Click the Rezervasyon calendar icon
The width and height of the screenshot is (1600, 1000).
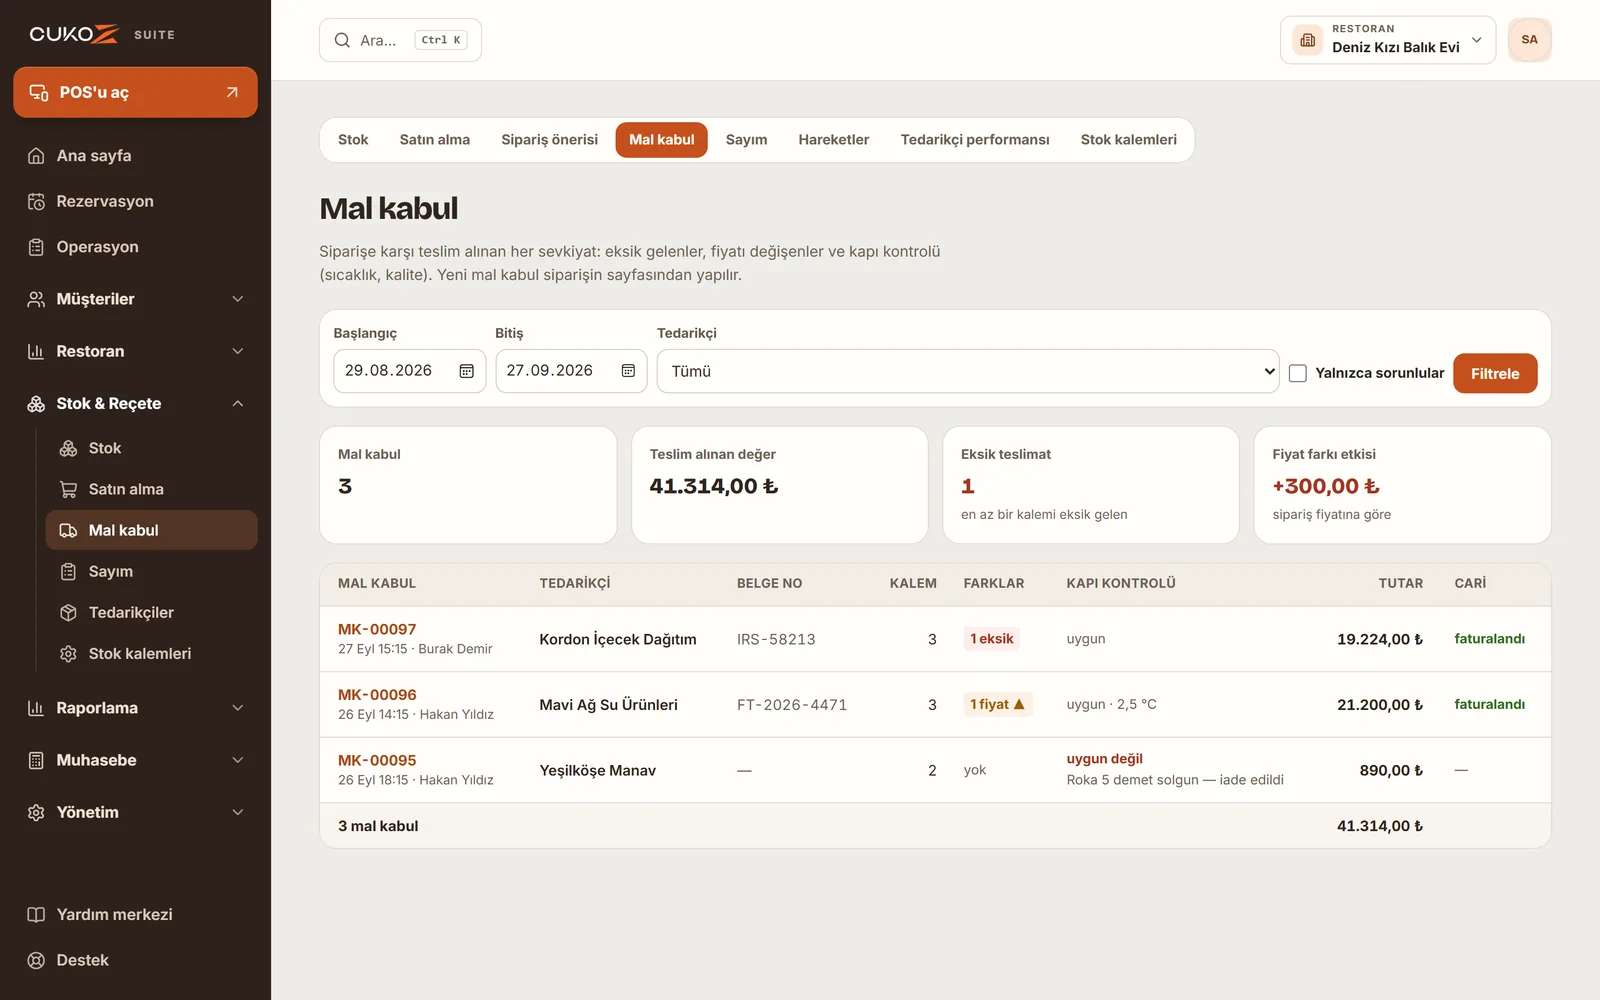[36, 202]
